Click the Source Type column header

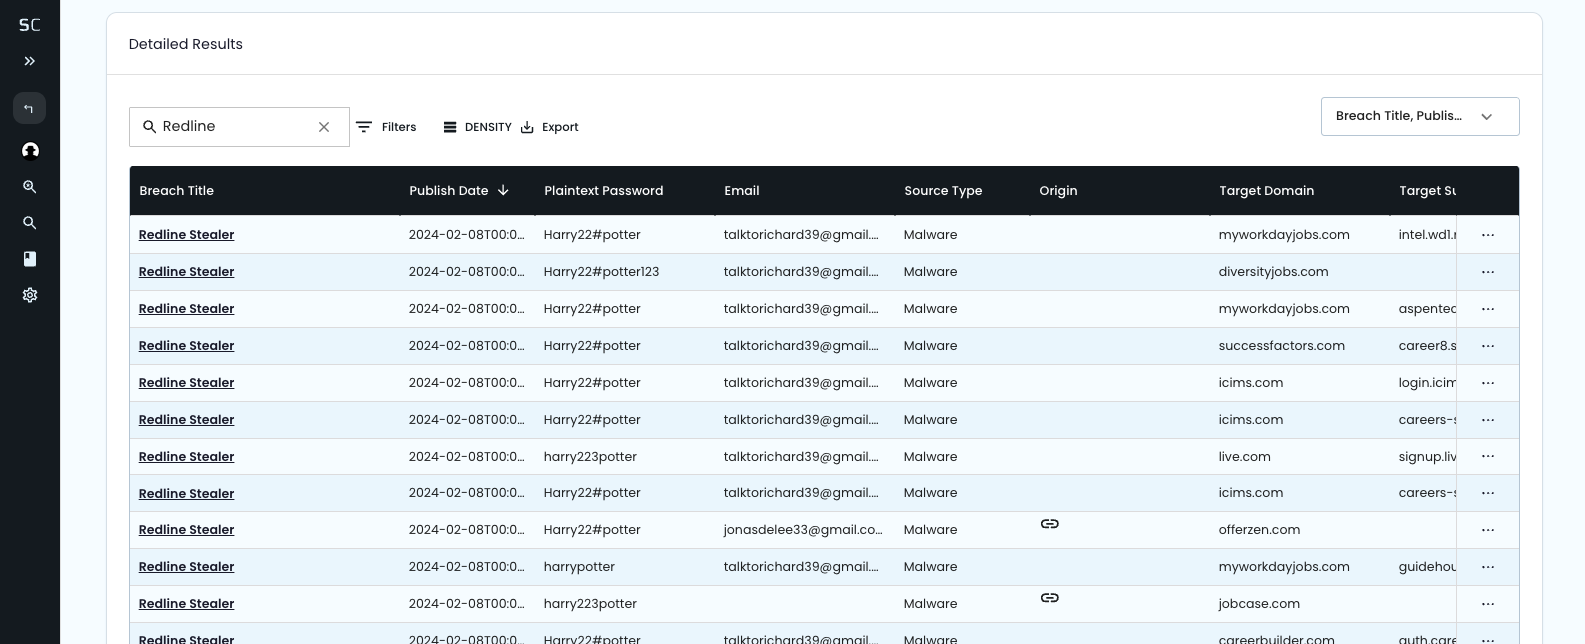pos(943,191)
